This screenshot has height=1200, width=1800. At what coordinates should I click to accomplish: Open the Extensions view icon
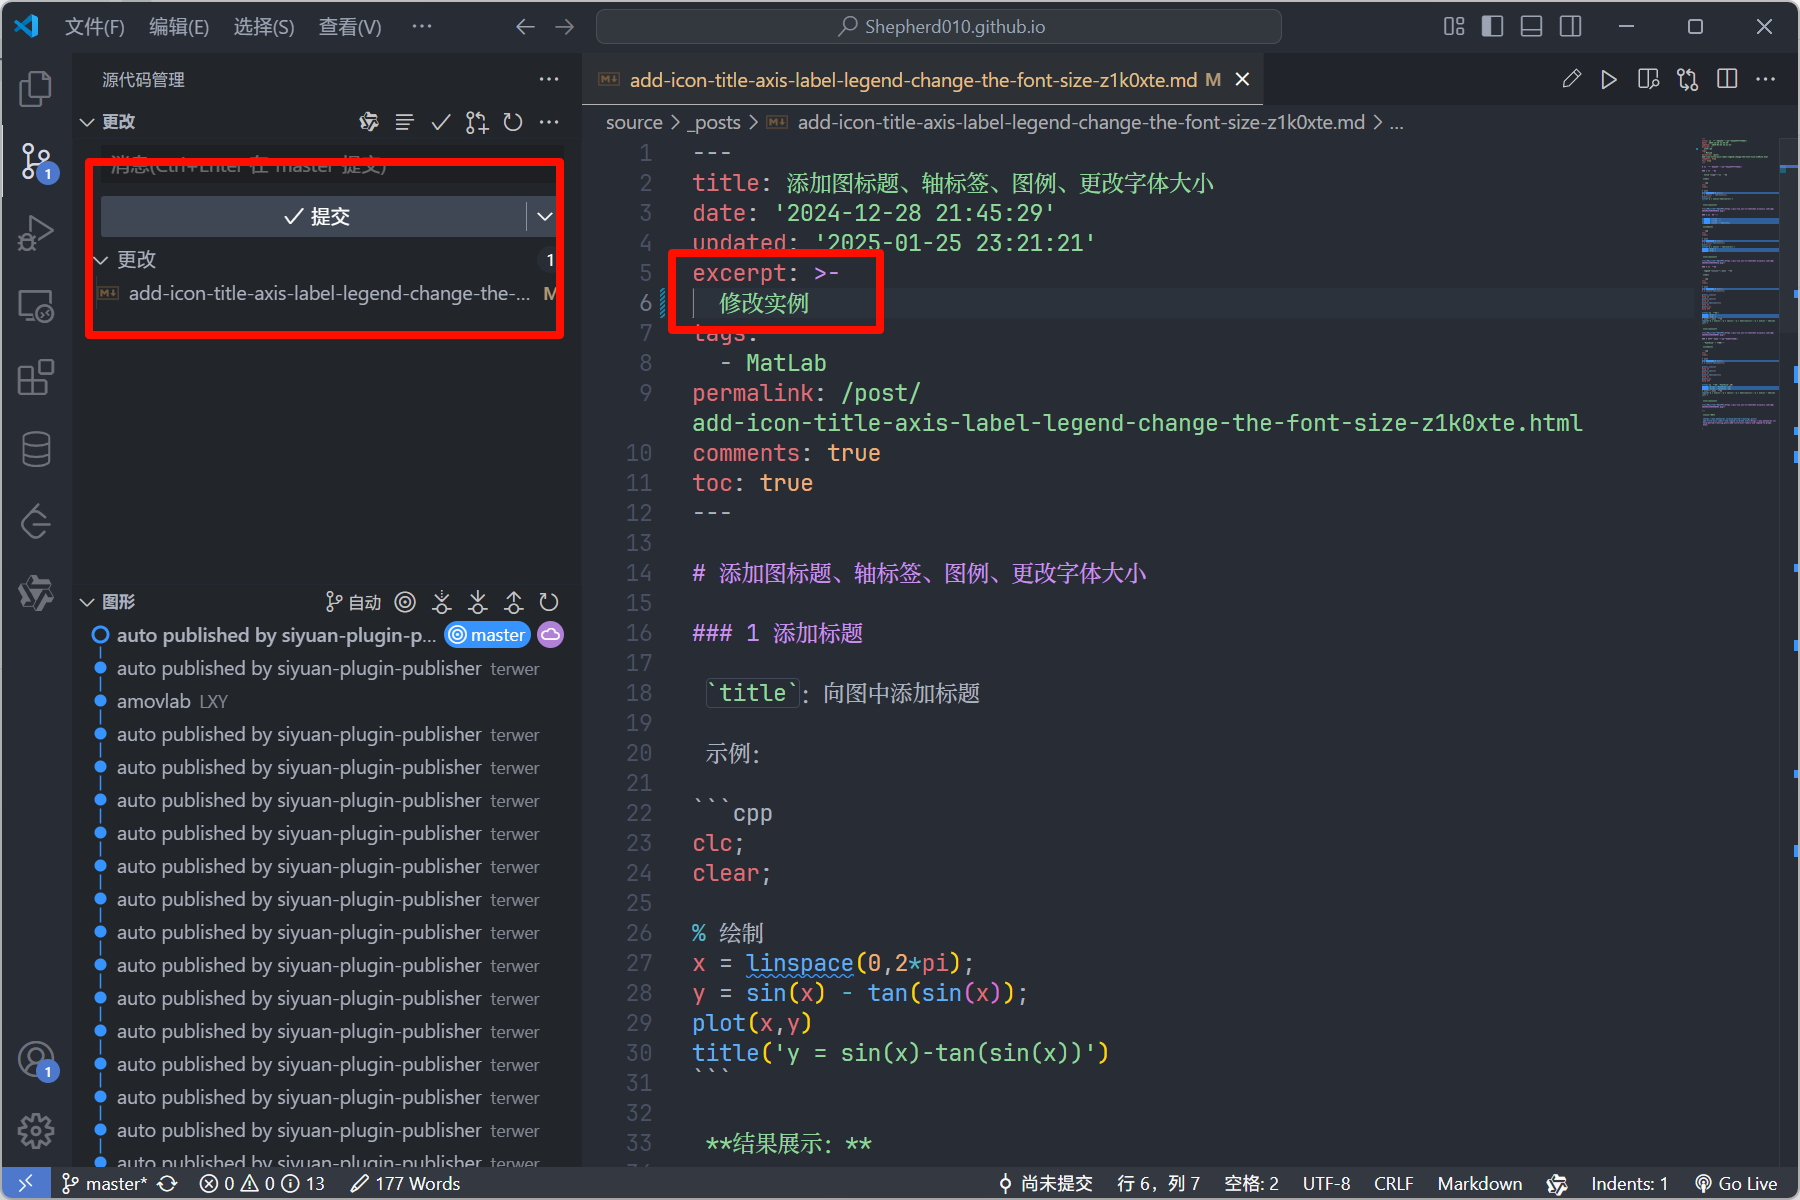click(36, 378)
